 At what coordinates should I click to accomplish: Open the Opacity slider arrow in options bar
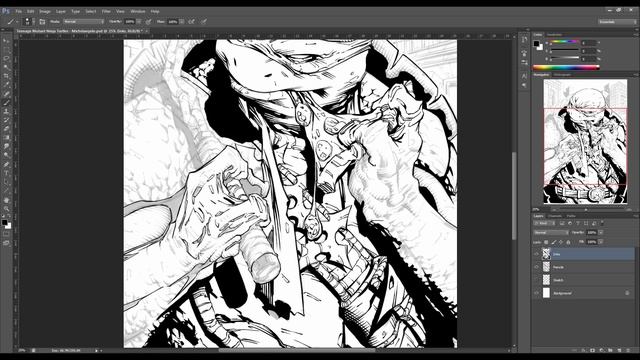coord(139,22)
